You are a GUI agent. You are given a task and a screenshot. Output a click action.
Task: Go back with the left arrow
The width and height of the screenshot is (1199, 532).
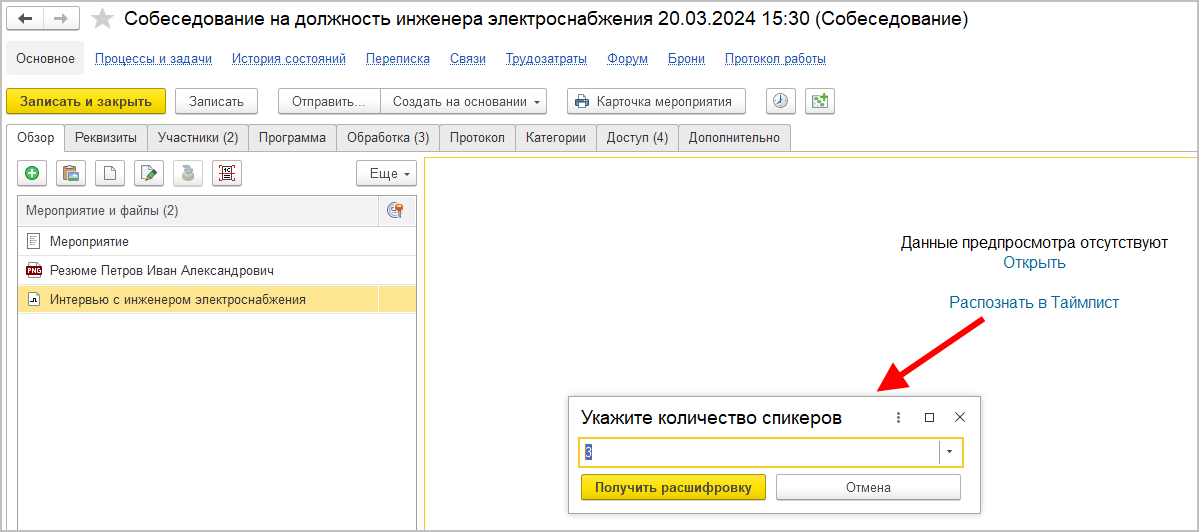[26, 20]
